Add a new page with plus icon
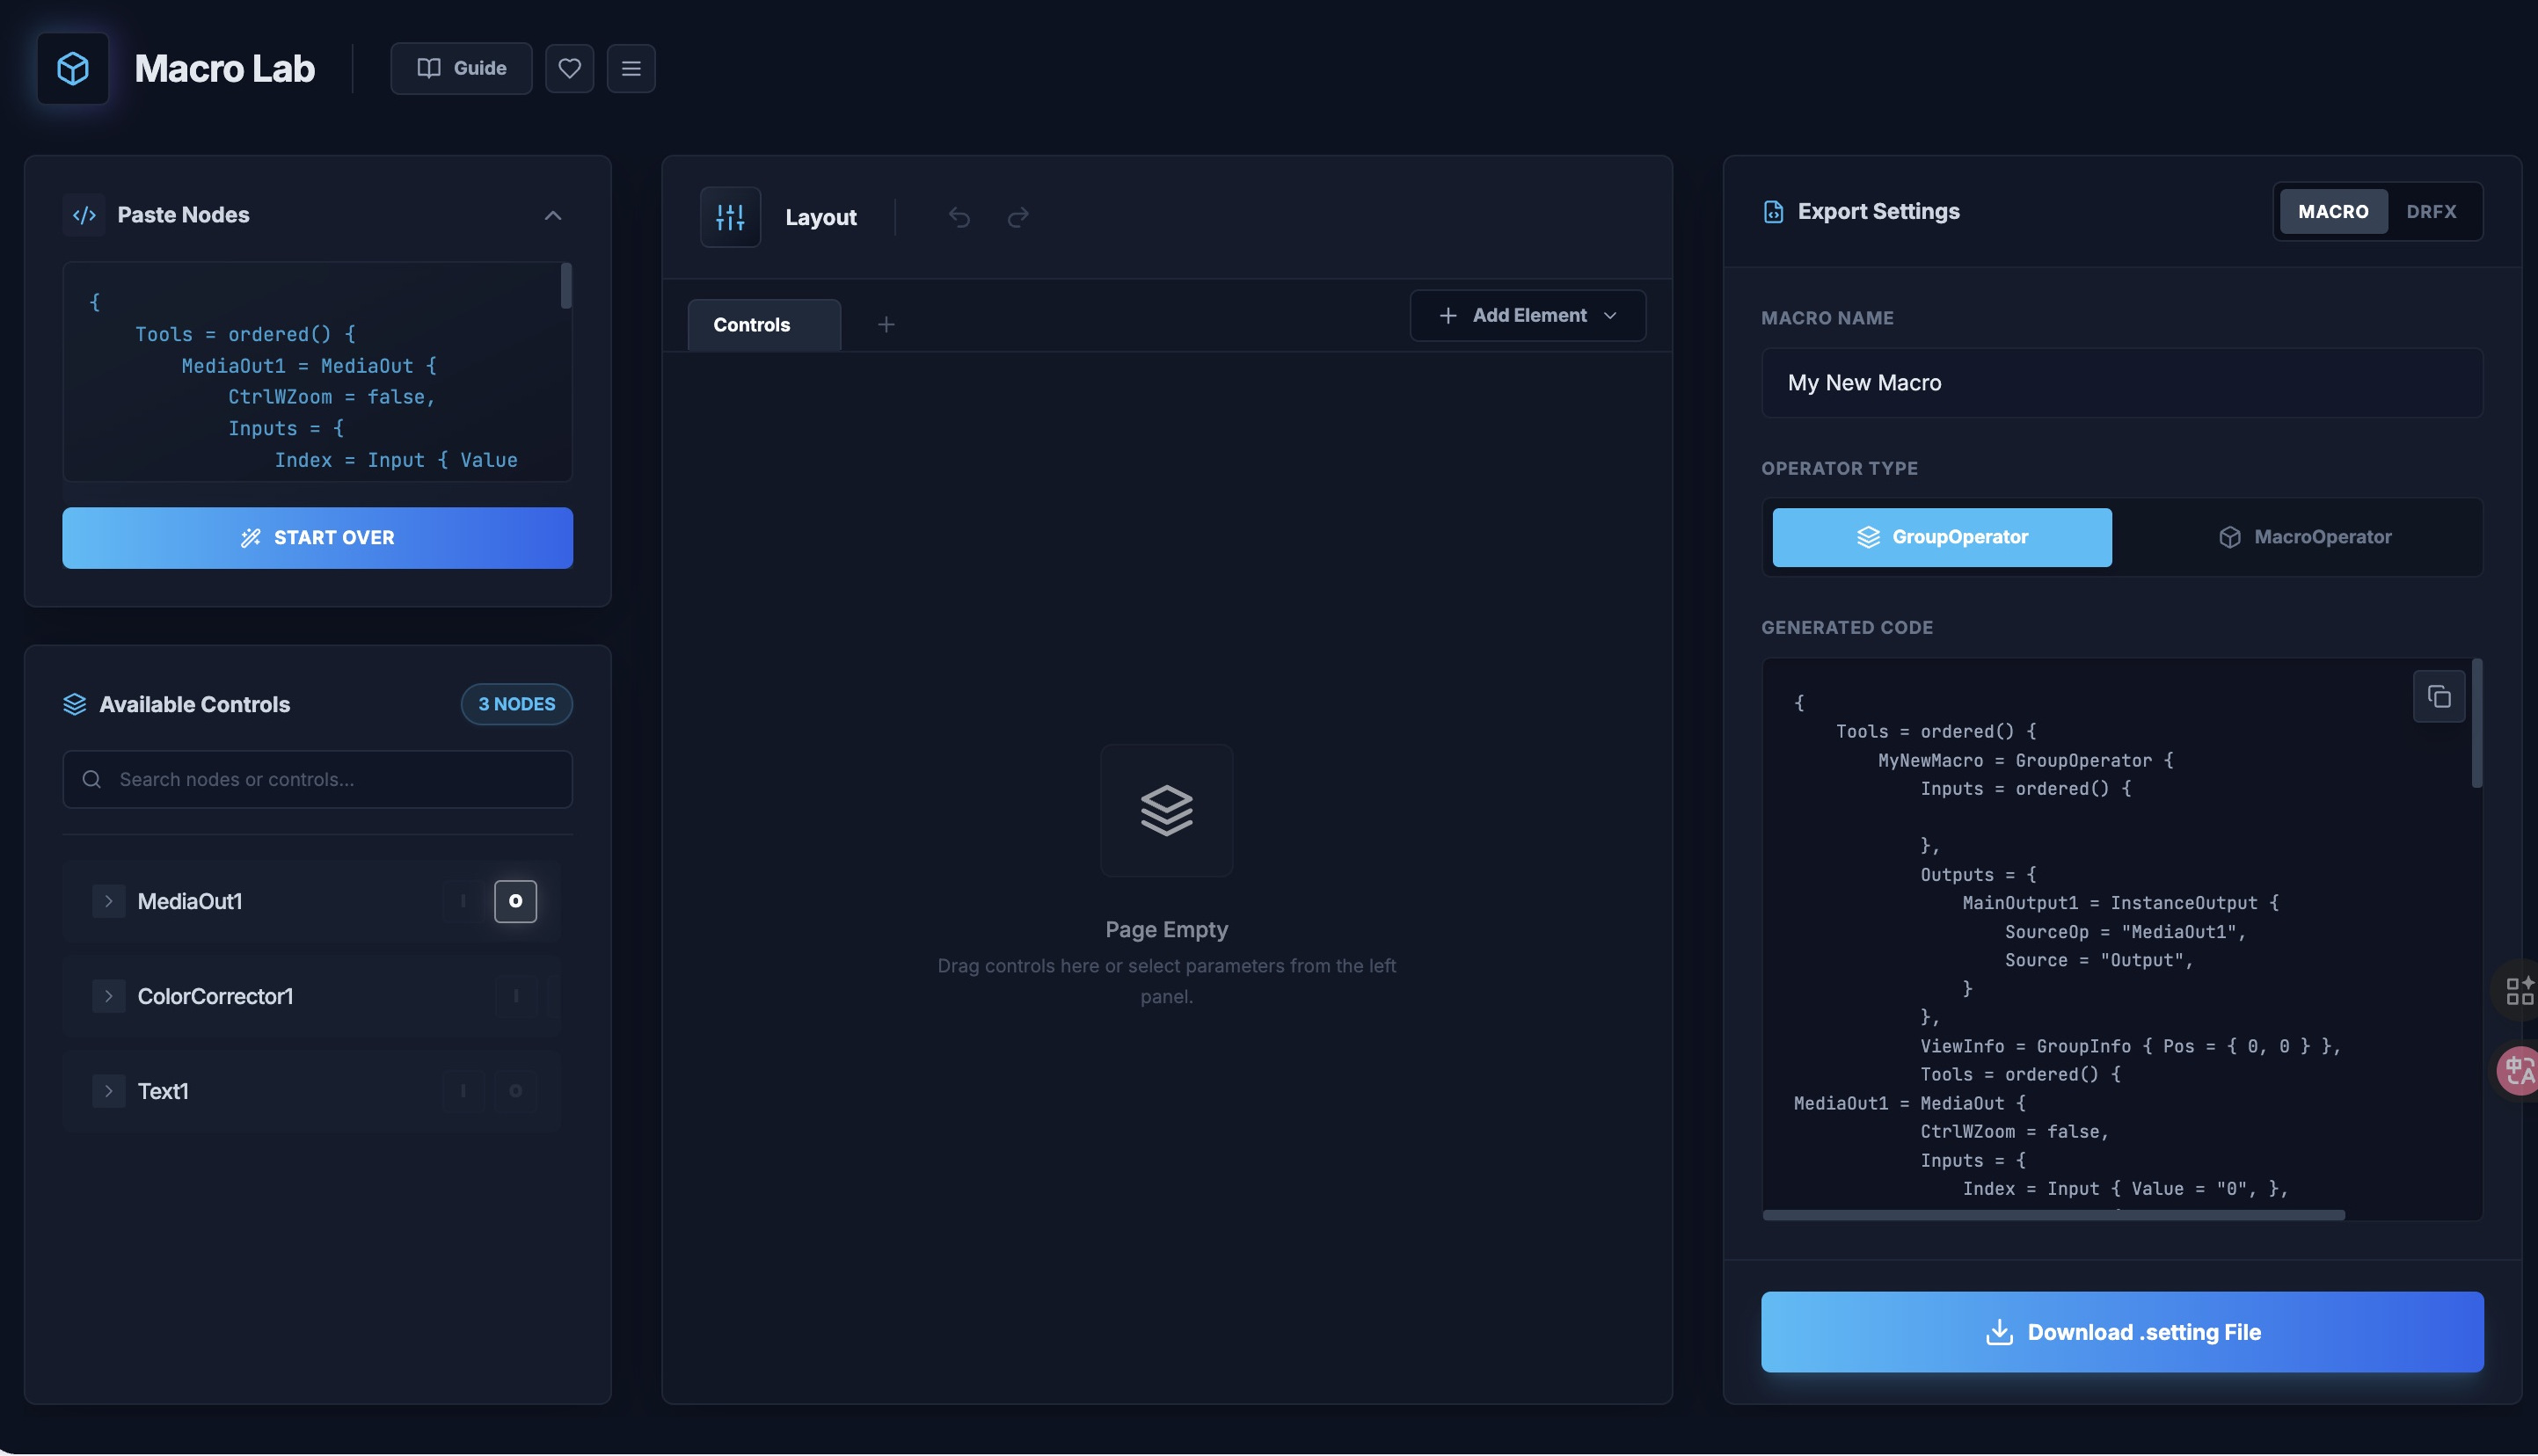The width and height of the screenshot is (2538, 1456). tap(886, 325)
